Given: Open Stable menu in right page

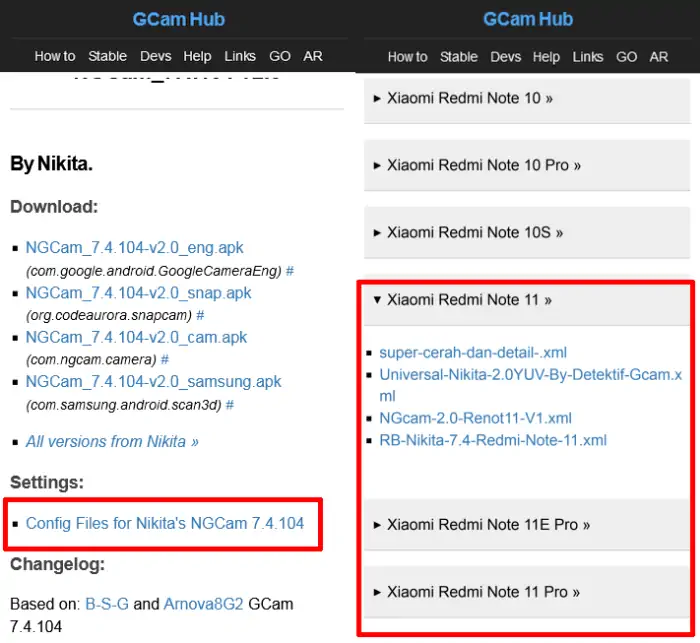Looking at the screenshot, I should [x=459, y=57].
